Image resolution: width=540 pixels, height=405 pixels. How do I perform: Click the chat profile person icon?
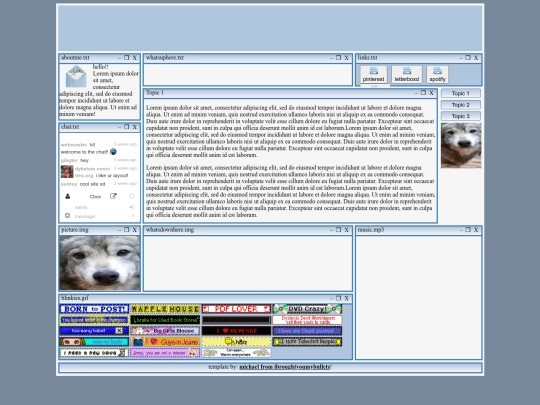[x=68, y=196]
